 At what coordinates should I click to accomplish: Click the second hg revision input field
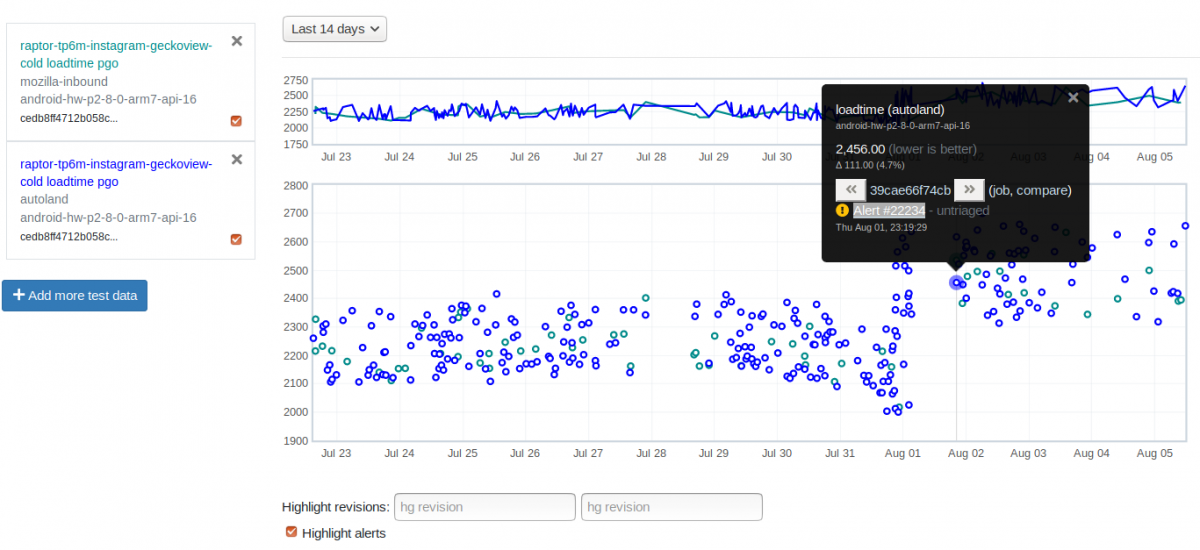pyautogui.click(x=671, y=507)
